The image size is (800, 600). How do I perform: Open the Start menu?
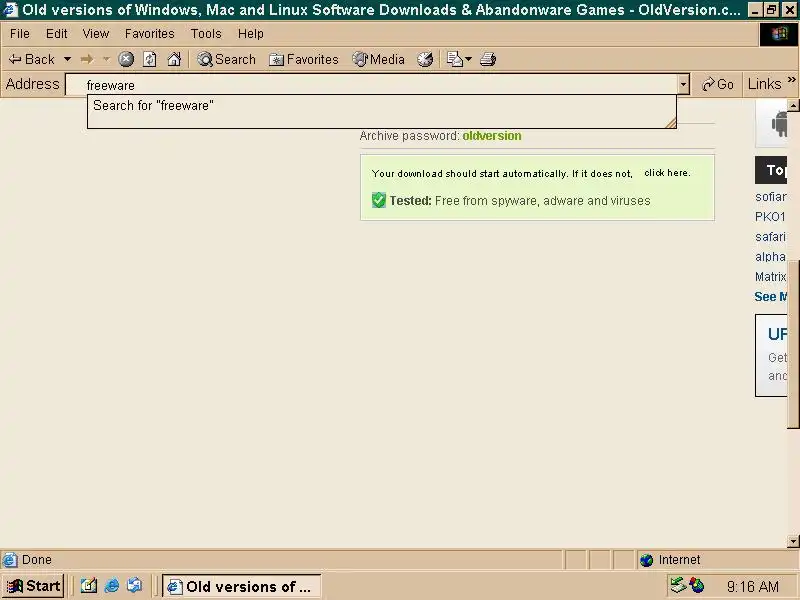[33, 586]
